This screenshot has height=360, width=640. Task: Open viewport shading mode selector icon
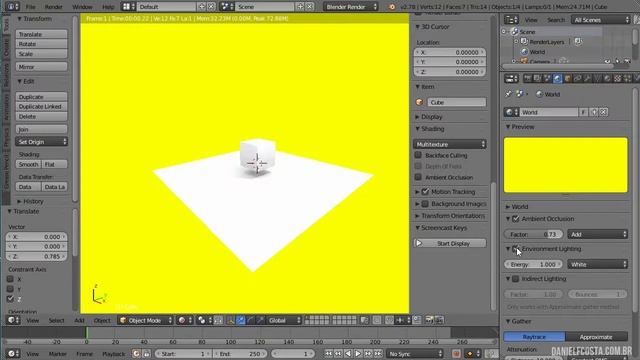tap(185, 320)
